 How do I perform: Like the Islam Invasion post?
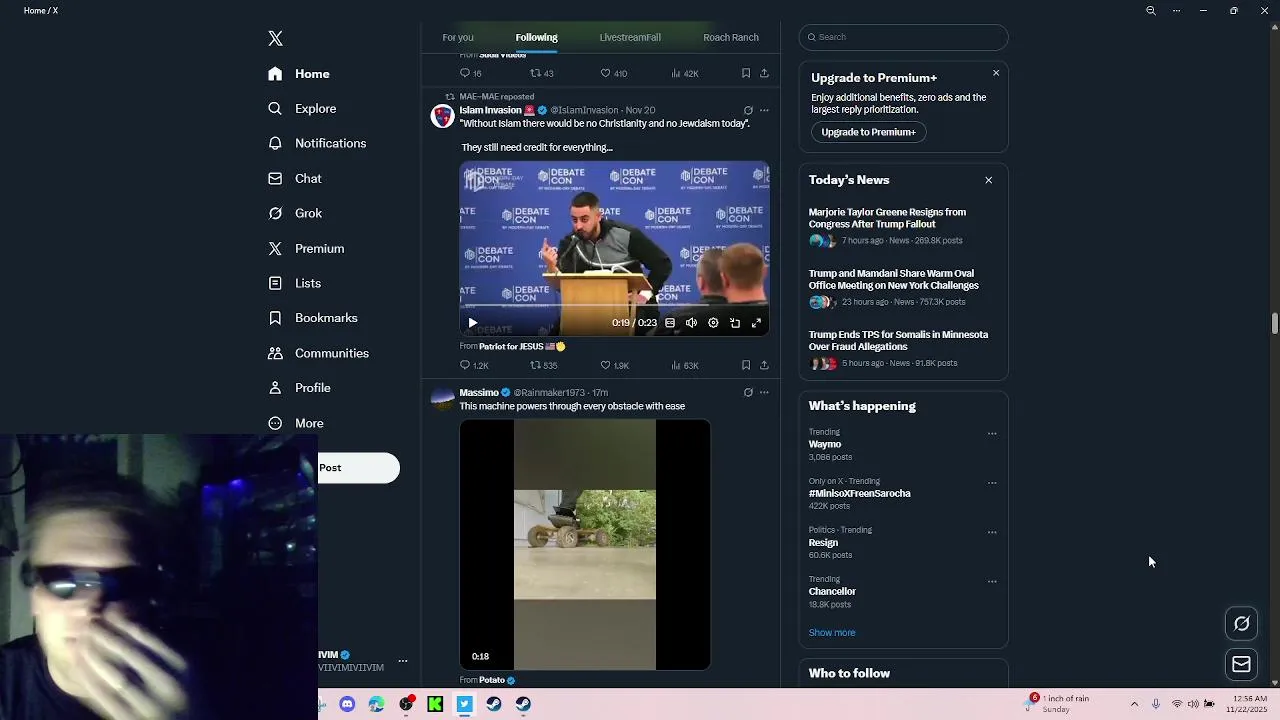pyautogui.click(x=614, y=366)
